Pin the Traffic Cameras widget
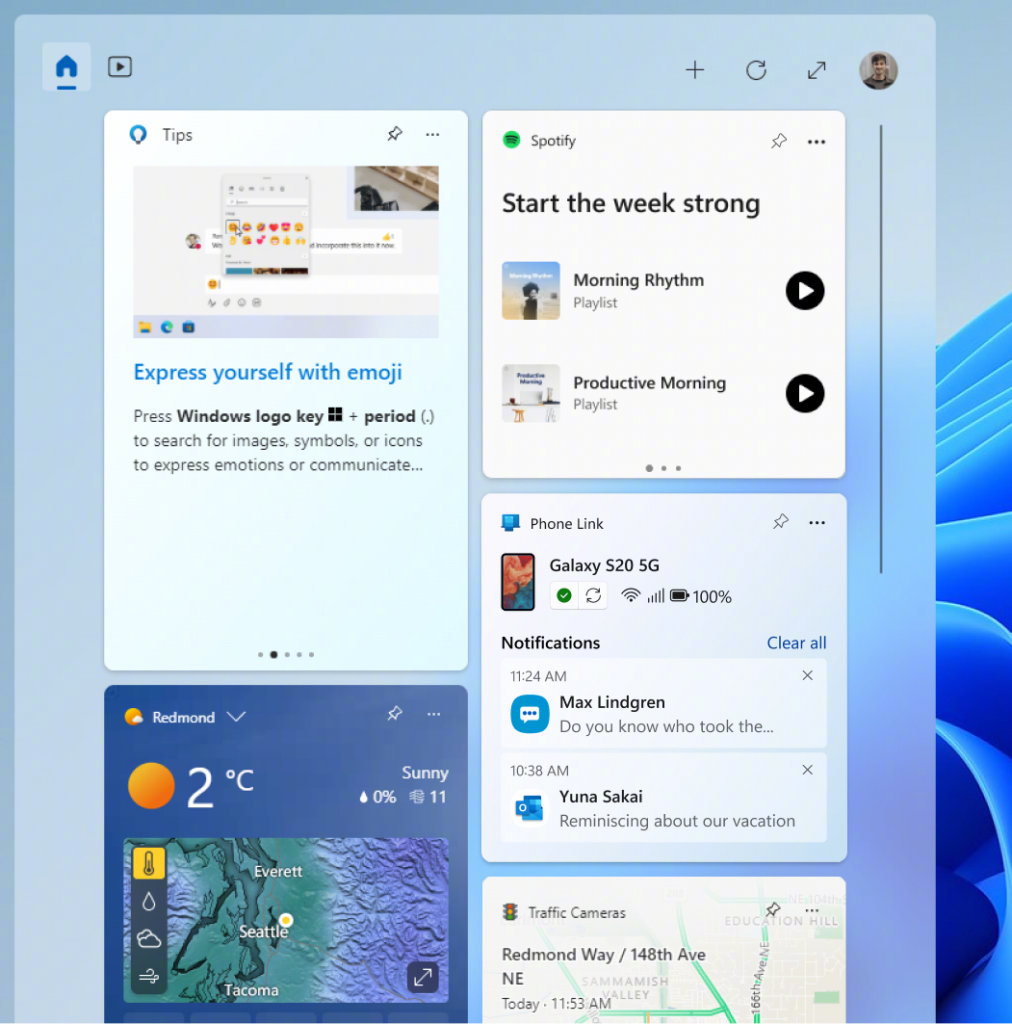 (772, 910)
